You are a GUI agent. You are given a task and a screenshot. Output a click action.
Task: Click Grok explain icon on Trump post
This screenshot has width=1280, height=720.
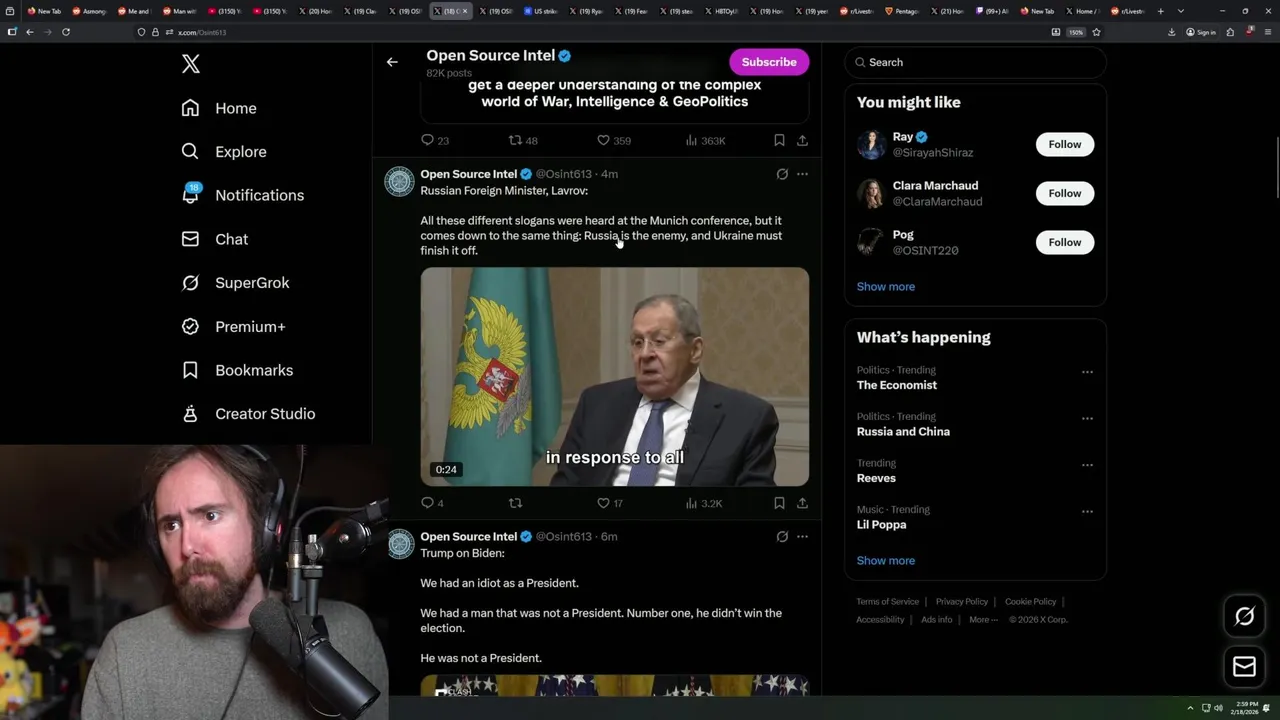pyautogui.click(x=782, y=537)
